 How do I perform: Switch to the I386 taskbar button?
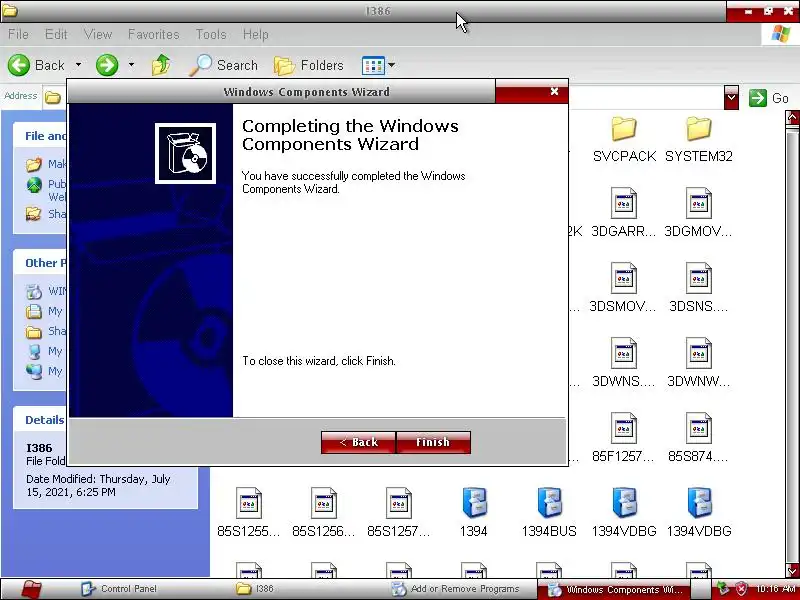(x=255, y=589)
